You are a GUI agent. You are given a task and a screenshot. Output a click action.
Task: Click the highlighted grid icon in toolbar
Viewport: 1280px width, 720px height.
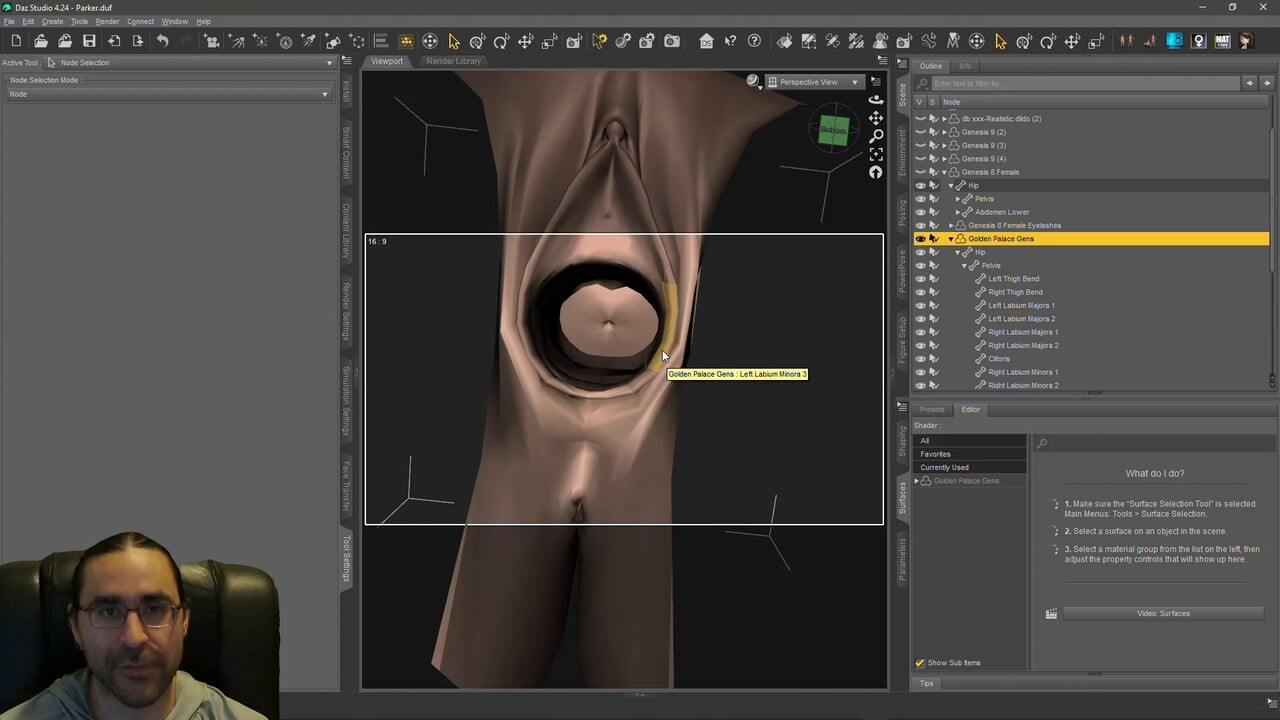(406, 41)
